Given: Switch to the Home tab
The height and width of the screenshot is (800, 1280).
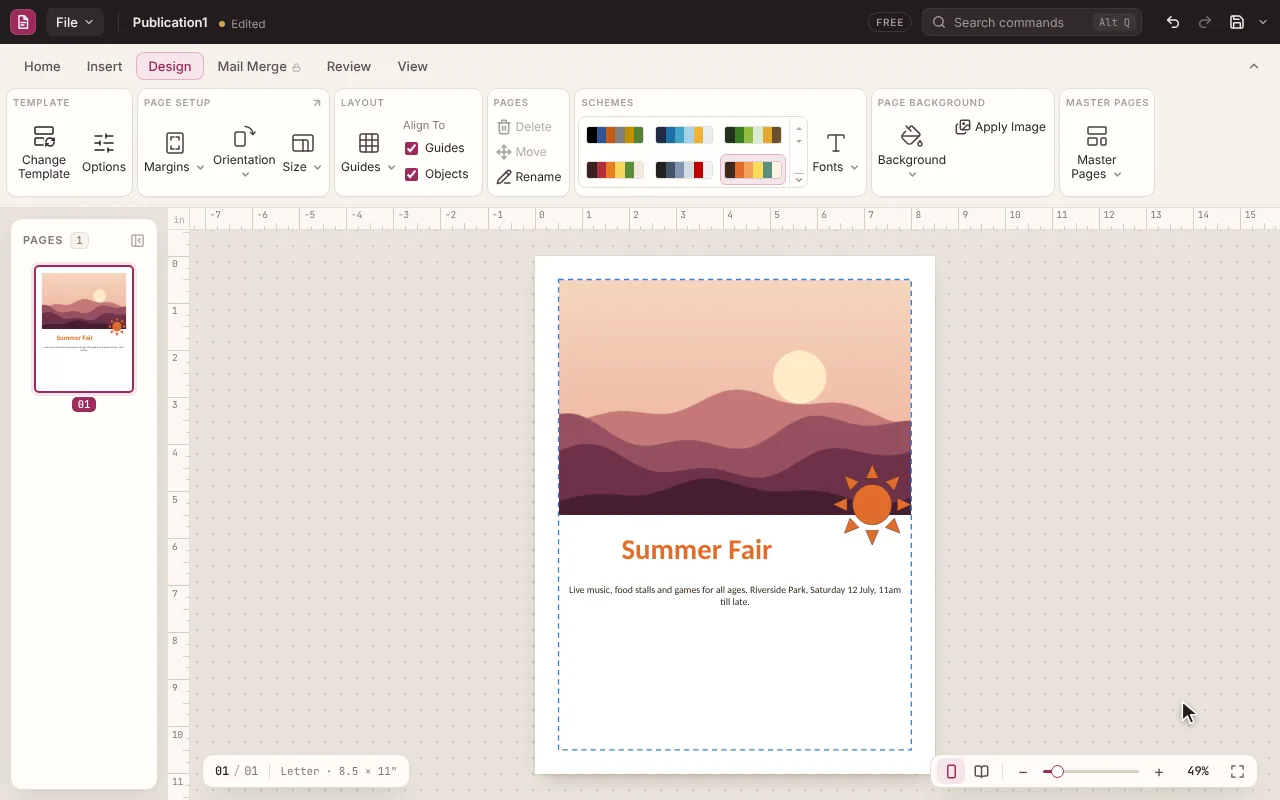Looking at the screenshot, I should pyautogui.click(x=42, y=66).
